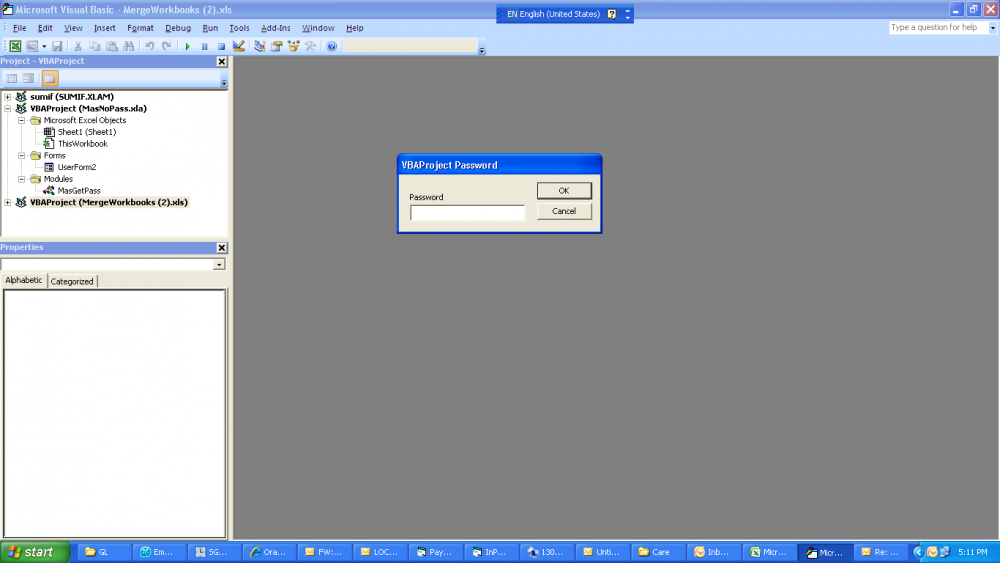Viewport: 1000px width, 563px height.
Task: Click the Run Sub play icon
Action: coord(187,46)
